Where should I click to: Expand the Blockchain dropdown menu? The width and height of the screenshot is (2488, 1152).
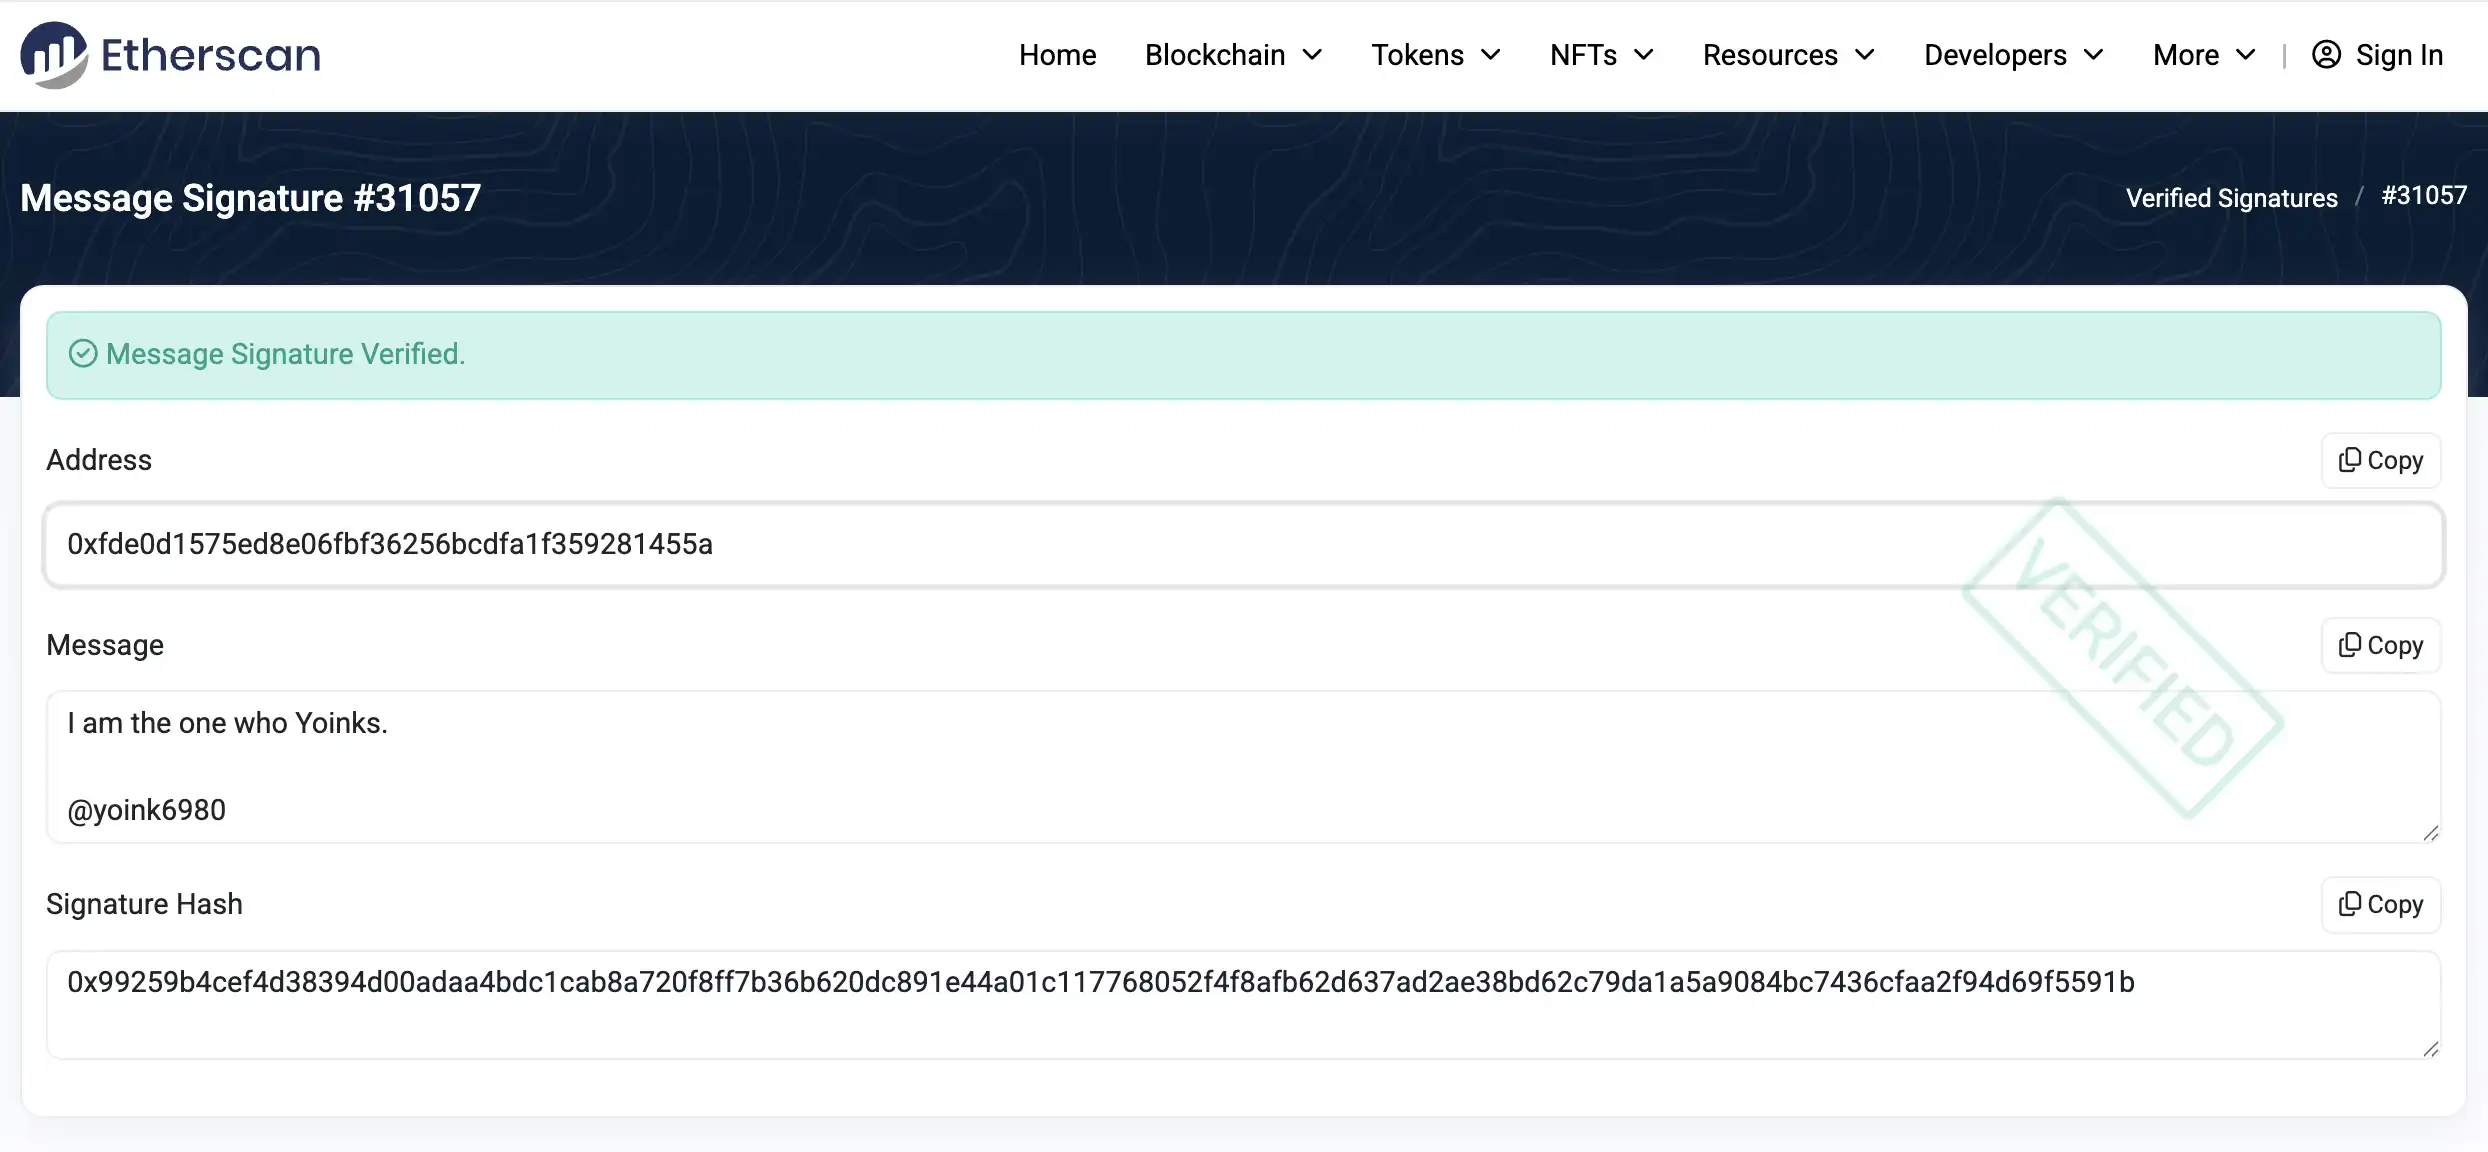(x=1233, y=55)
